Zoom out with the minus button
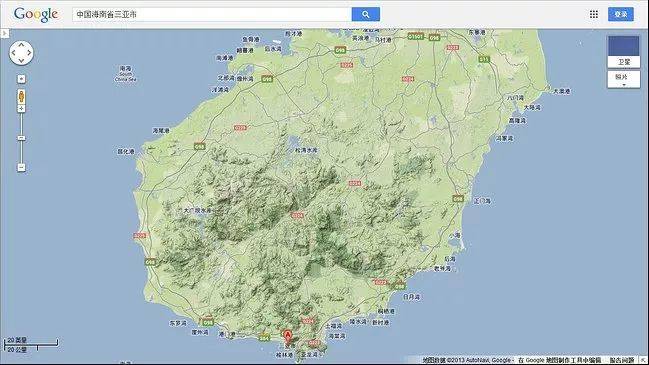The width and height of the screenshot is (649, 365). coord(22,167)
